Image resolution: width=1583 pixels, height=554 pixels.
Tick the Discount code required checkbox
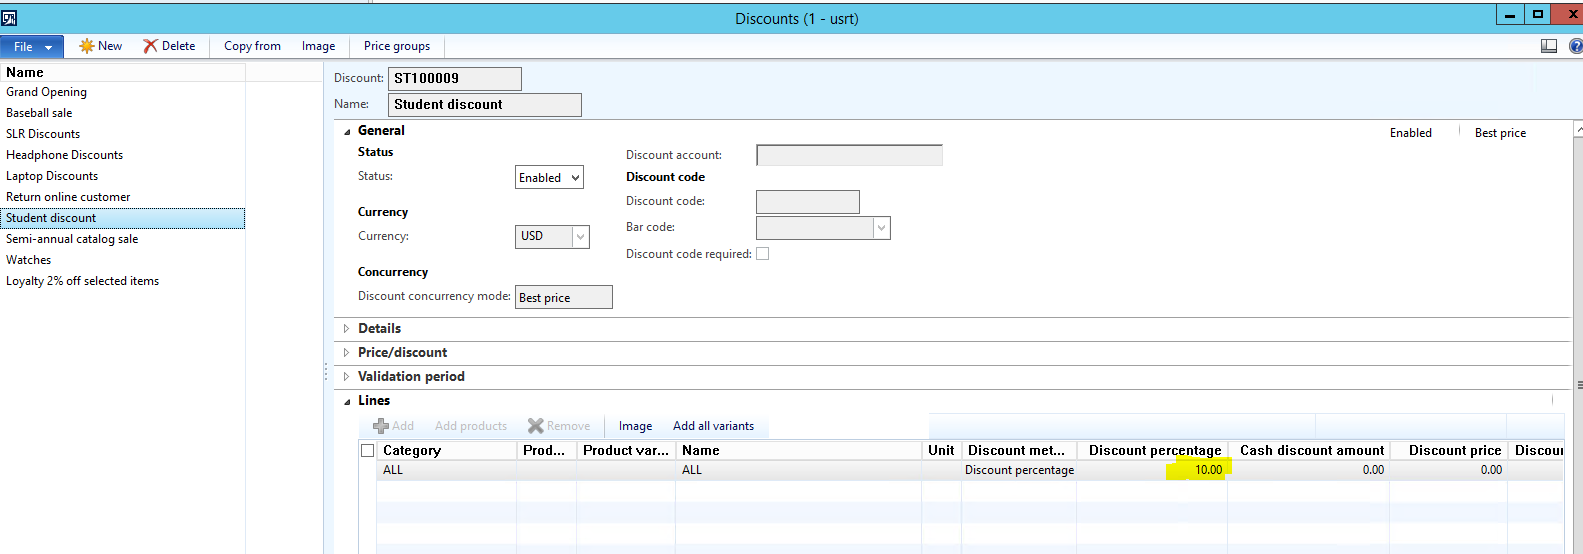(763, 254)
